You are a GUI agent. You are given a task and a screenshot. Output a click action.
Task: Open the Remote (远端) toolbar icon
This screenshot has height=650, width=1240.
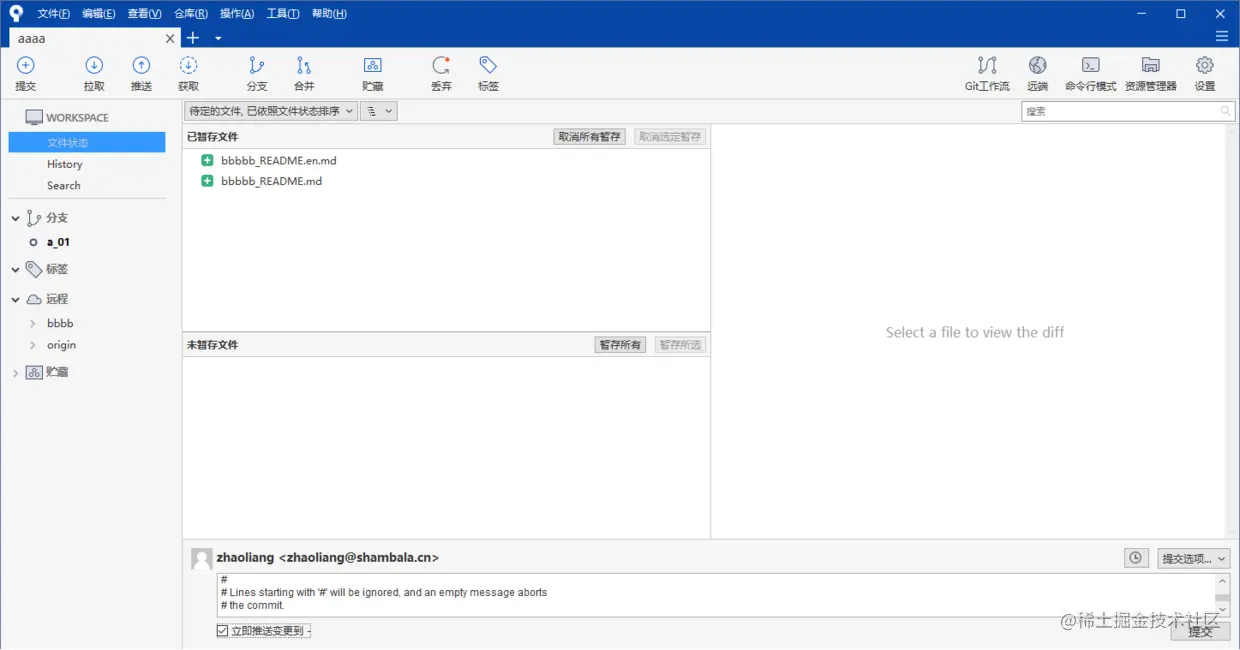(1038, 65)
